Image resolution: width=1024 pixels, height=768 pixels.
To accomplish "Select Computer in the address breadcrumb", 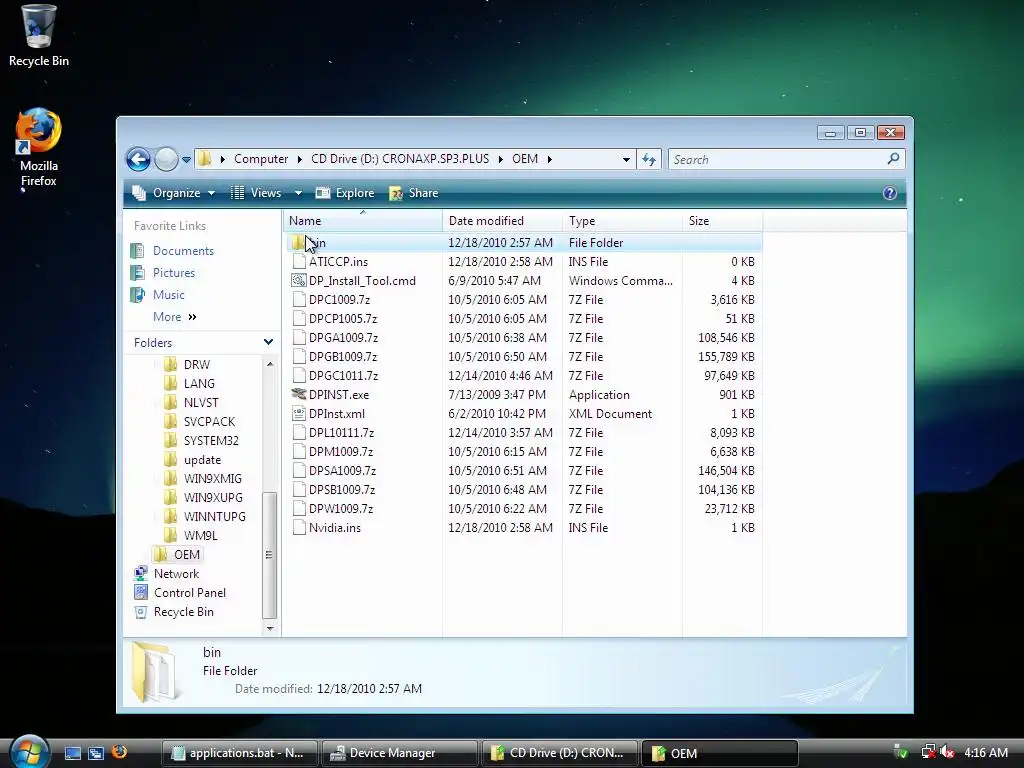I will click(261, 159).
